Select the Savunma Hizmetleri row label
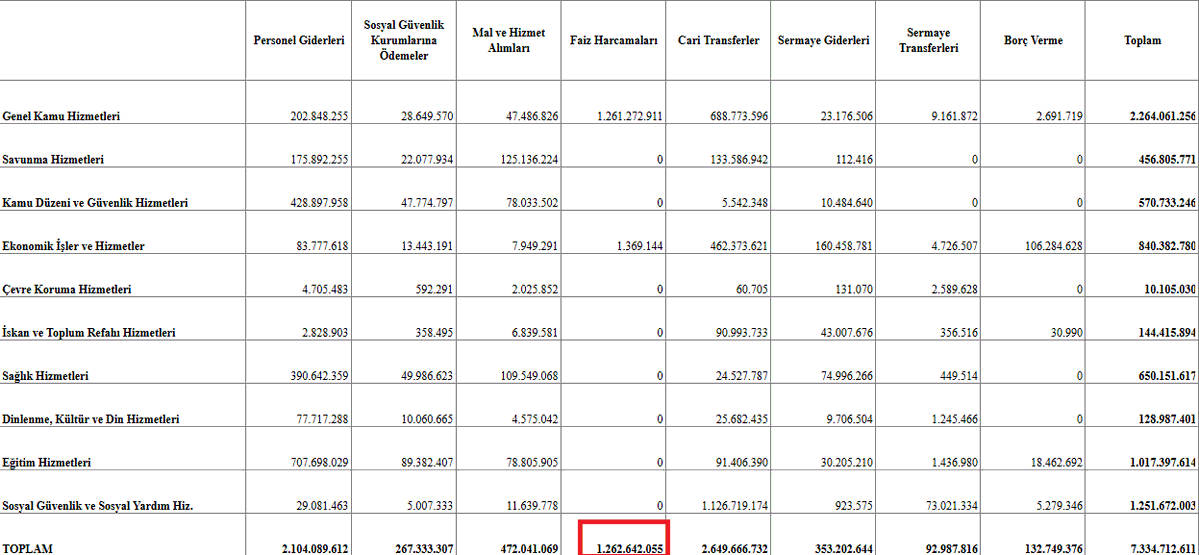1199x555 pixels. tap(53, 160)
